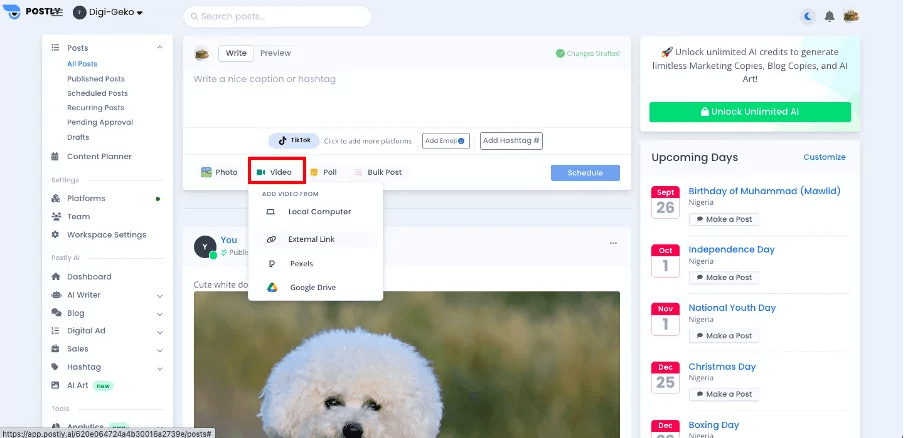Viewport: 904px width, 438px height.
Task: Click the Hashtag tag icon
Action: pyautogui.click(x=55, y=367)
